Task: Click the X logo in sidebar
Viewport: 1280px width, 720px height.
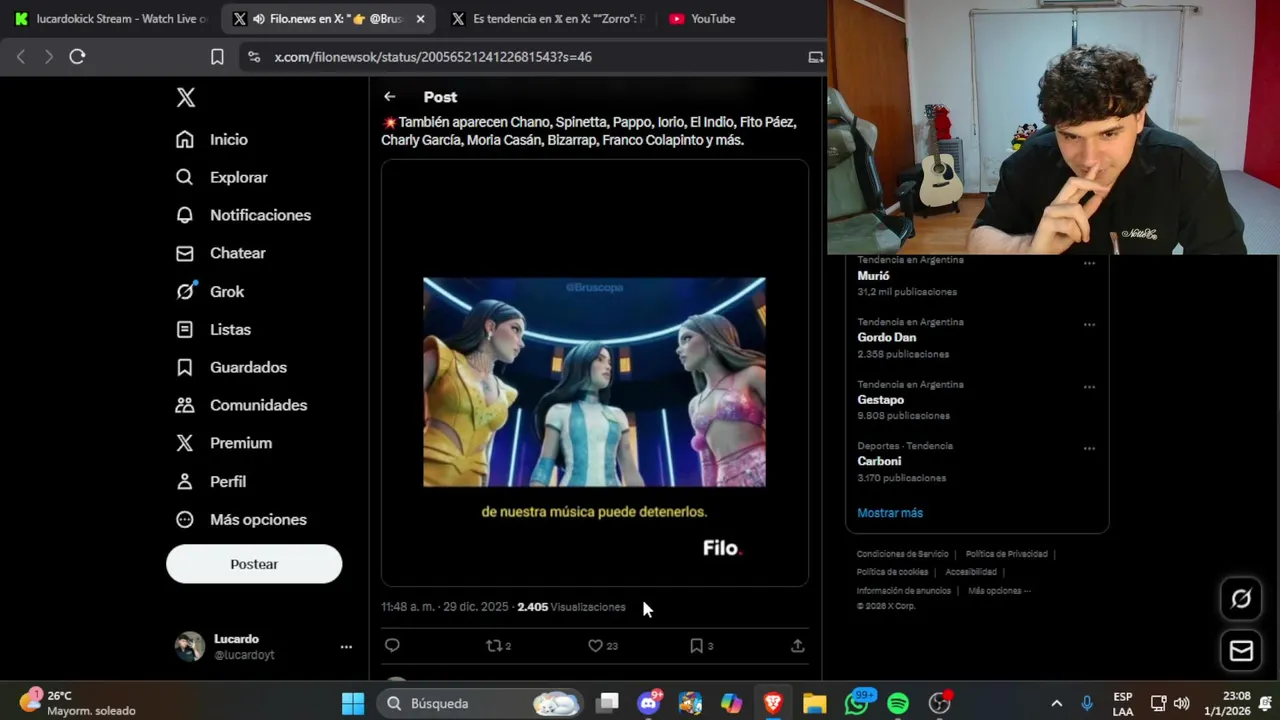Action: (186, 97)
